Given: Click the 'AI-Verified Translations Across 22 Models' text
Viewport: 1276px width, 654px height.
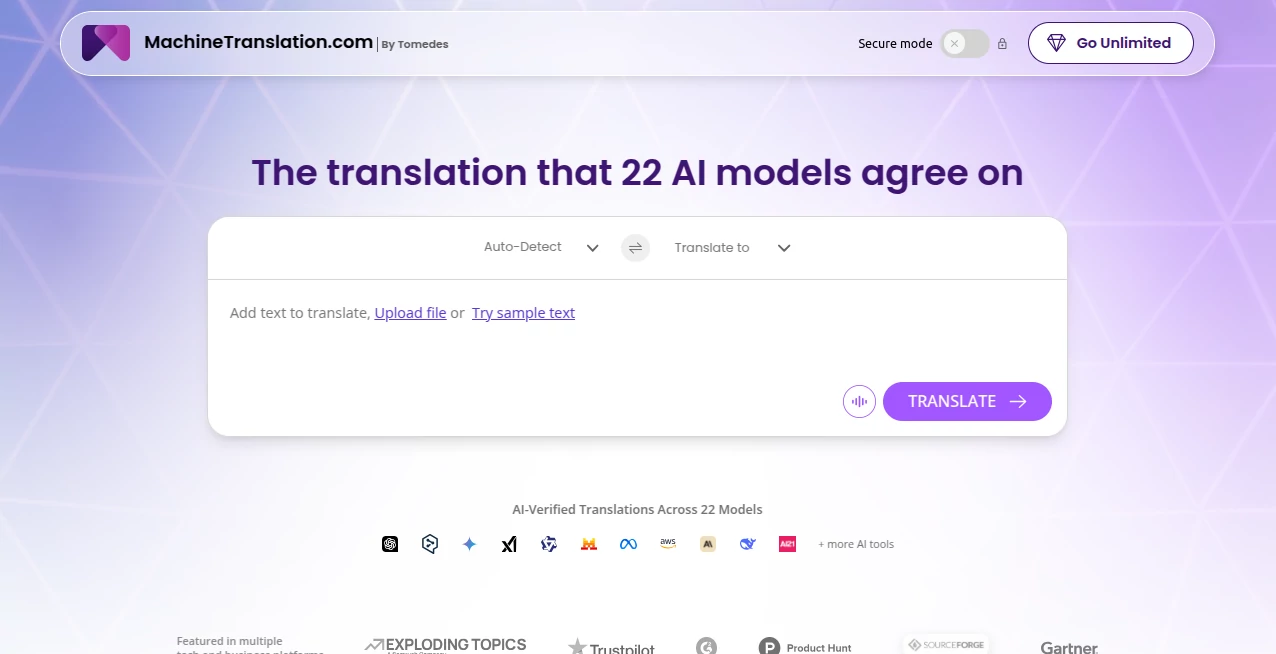Looking at the screenshot, I should click(x=637, y=510).
